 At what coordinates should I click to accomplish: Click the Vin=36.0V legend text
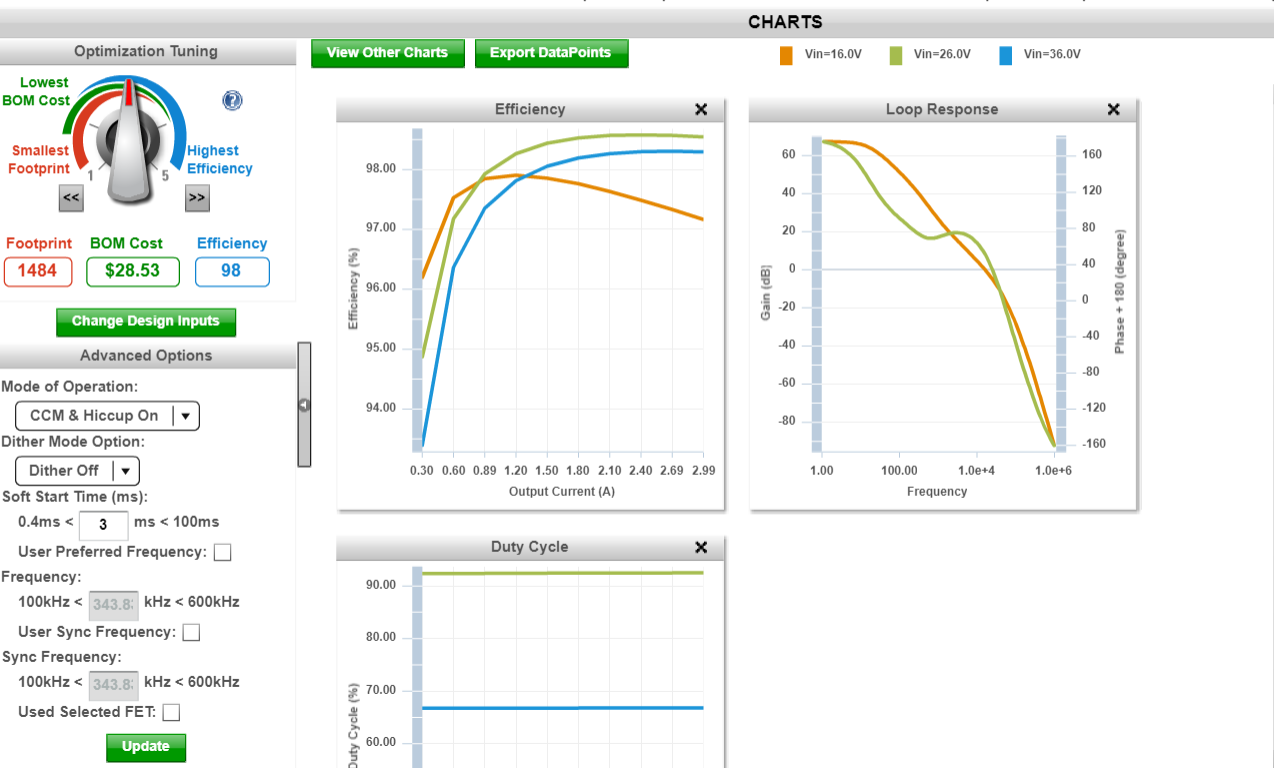(x=1052, y=55)
